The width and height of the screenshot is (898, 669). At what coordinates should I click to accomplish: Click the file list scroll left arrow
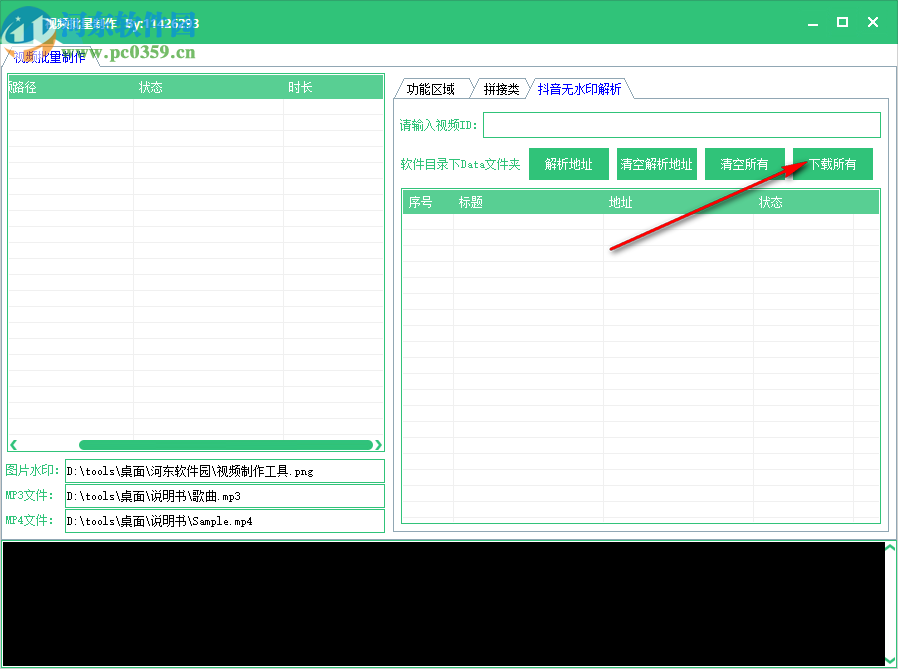[14, 445]
